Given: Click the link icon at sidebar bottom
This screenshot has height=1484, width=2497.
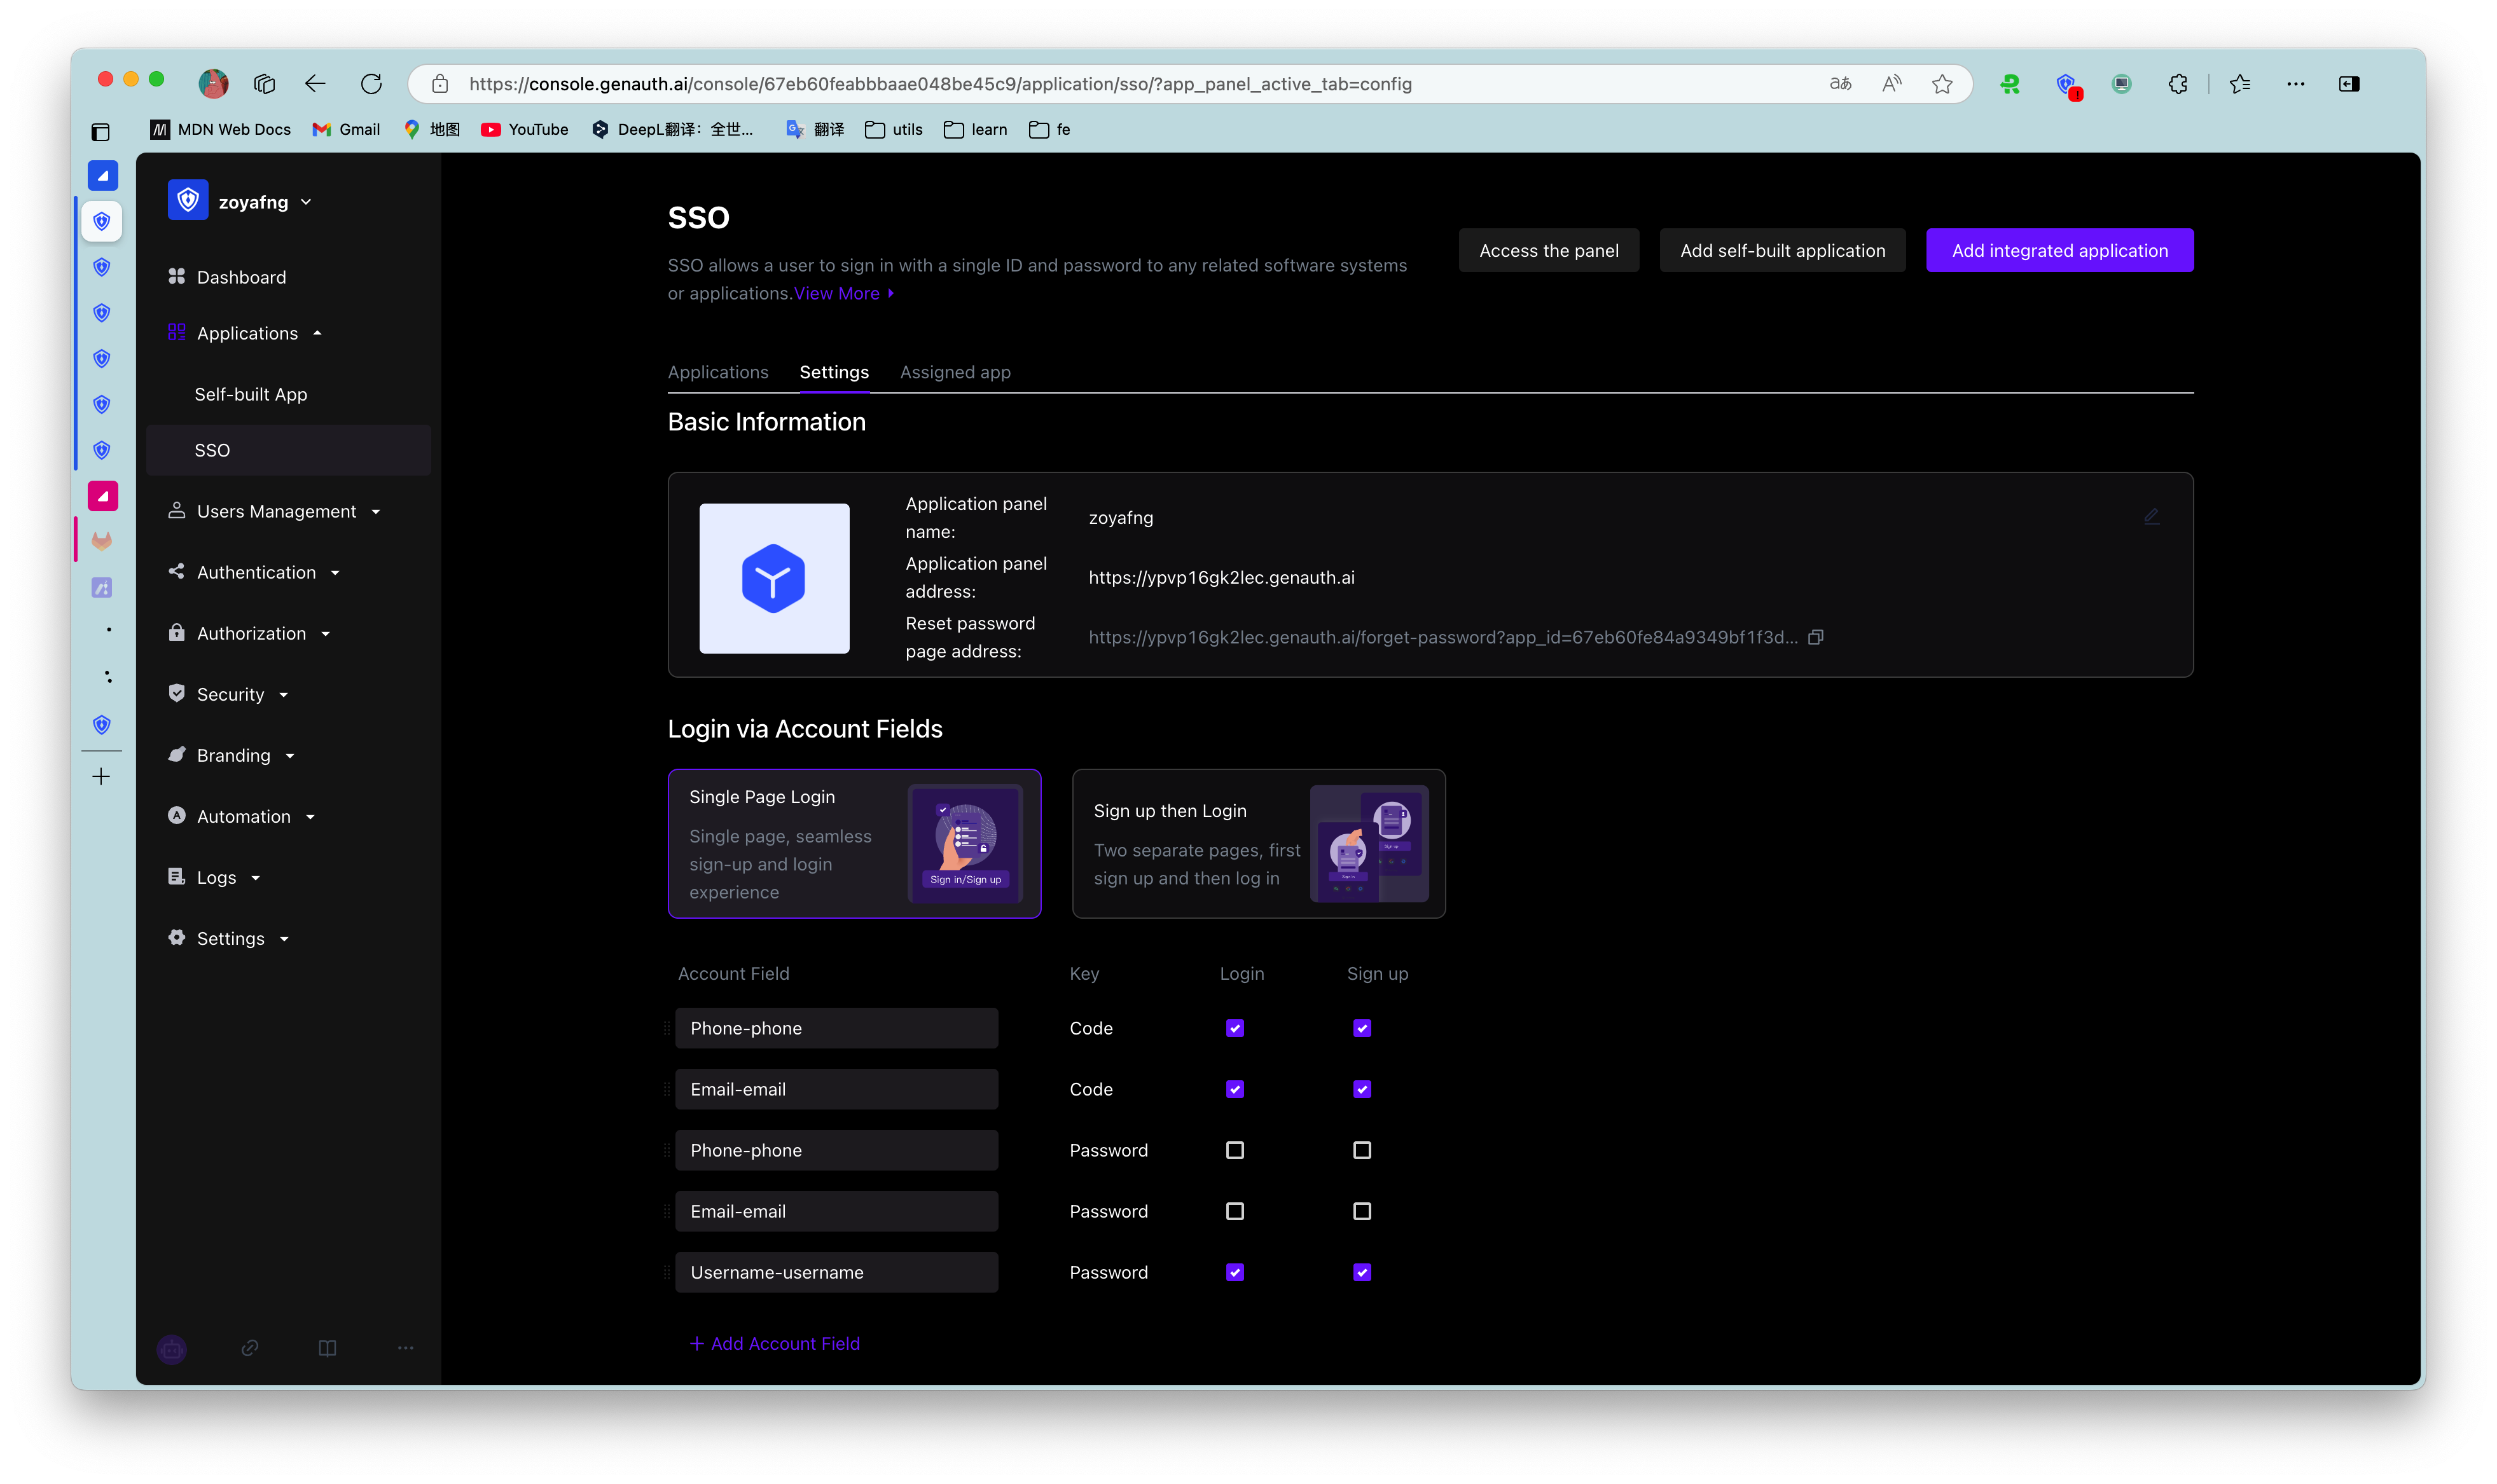Looking at the screenshot, I should pos(250,1348).
